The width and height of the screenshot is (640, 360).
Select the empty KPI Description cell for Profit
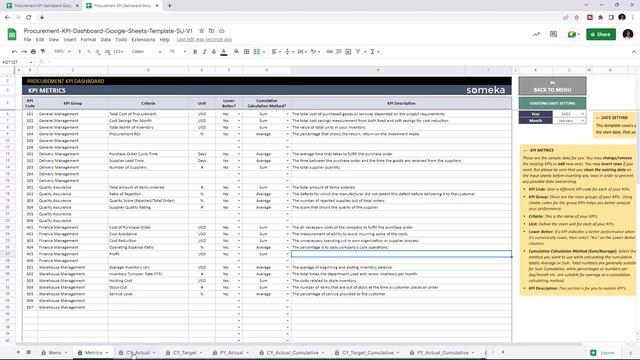(x=401, y=254)
